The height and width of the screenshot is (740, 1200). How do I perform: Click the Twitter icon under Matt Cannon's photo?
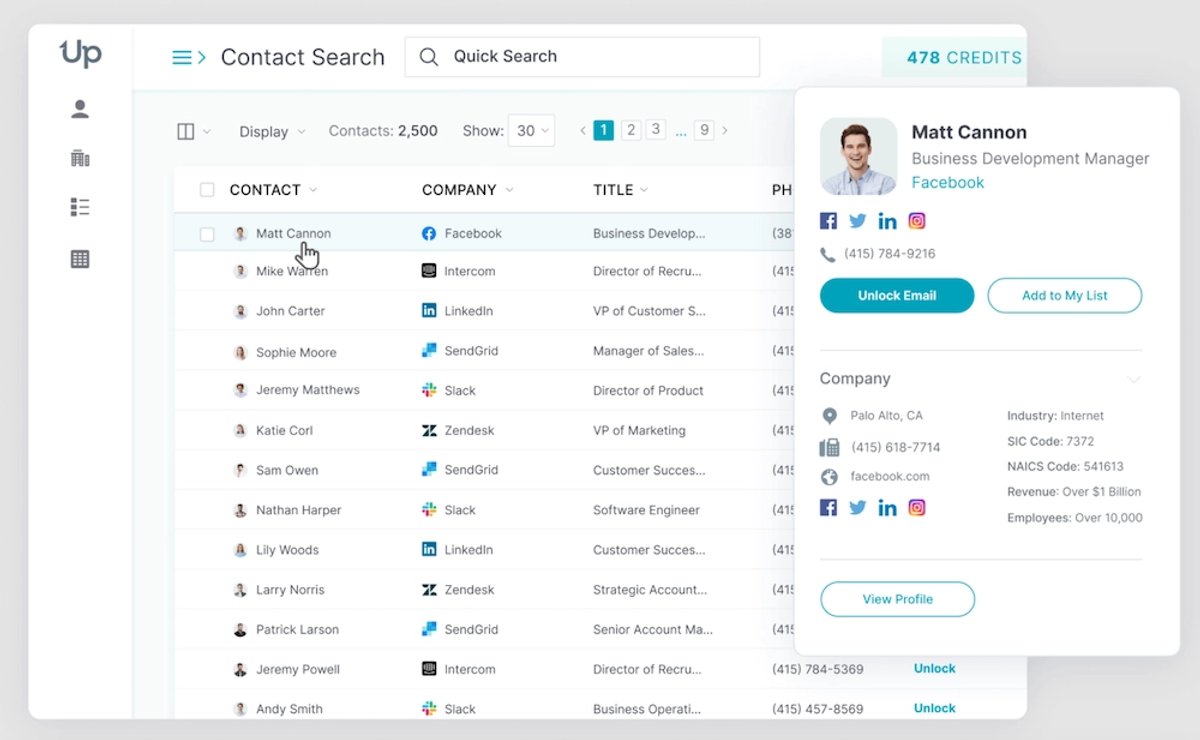[858, 221]
